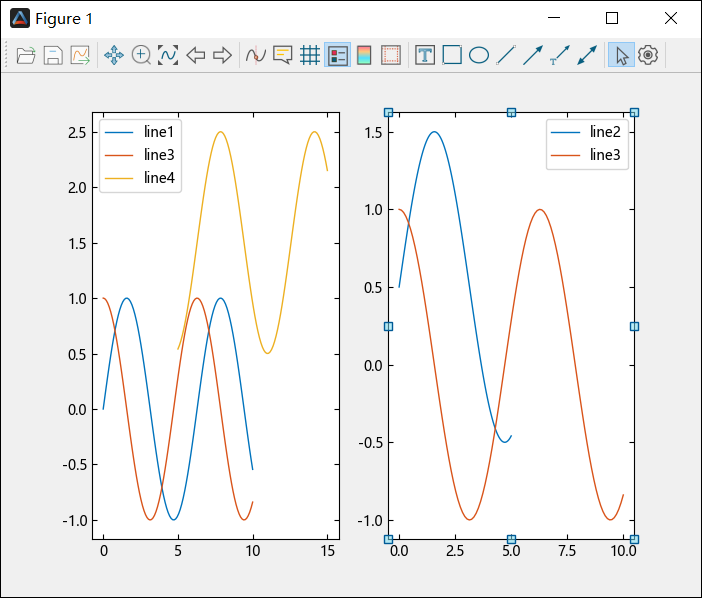
Task: Select the rectangle drawing tool
Action: point(452,55)
